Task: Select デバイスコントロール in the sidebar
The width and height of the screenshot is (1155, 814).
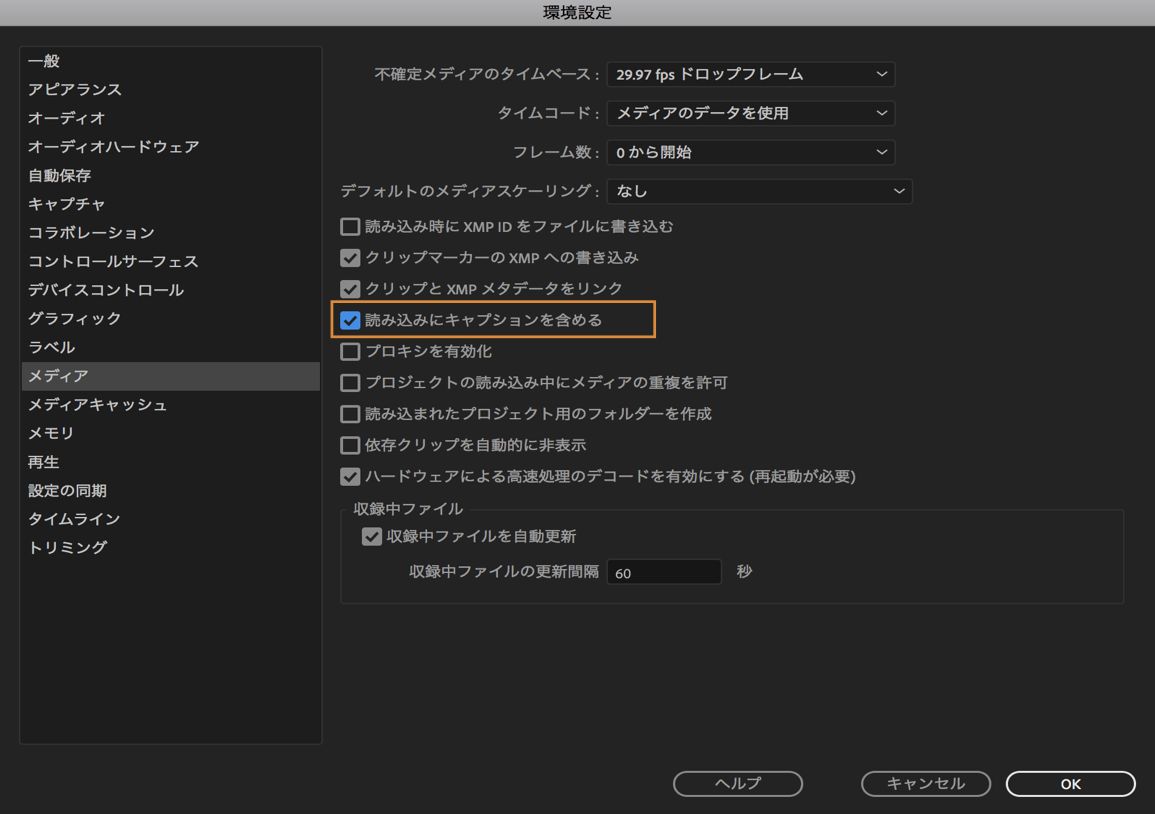Action: click(95, 289)
